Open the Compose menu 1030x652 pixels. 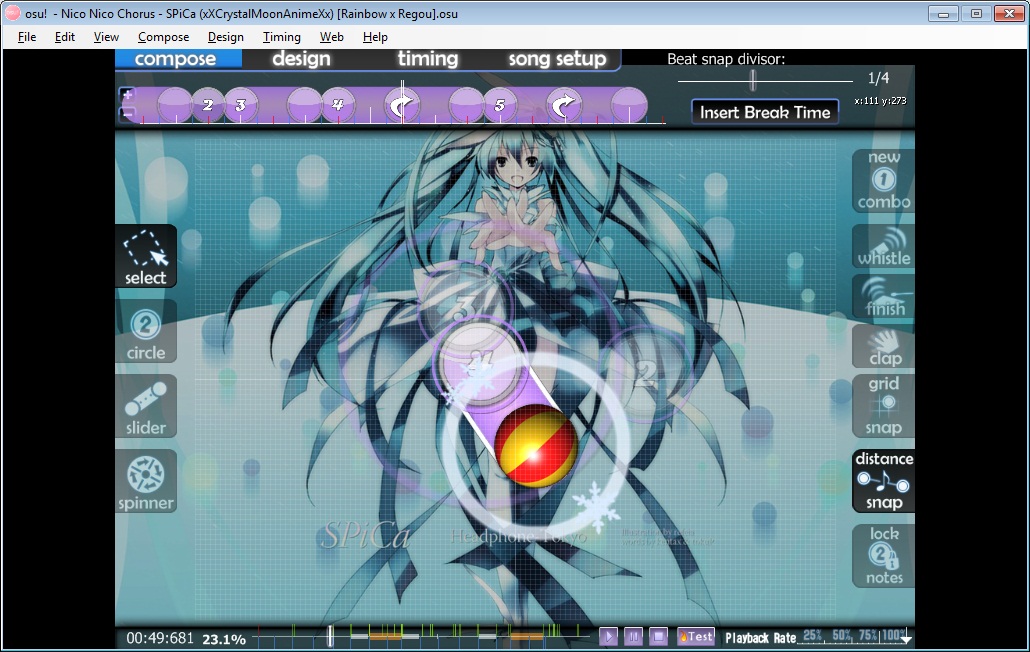coord(164,37)
